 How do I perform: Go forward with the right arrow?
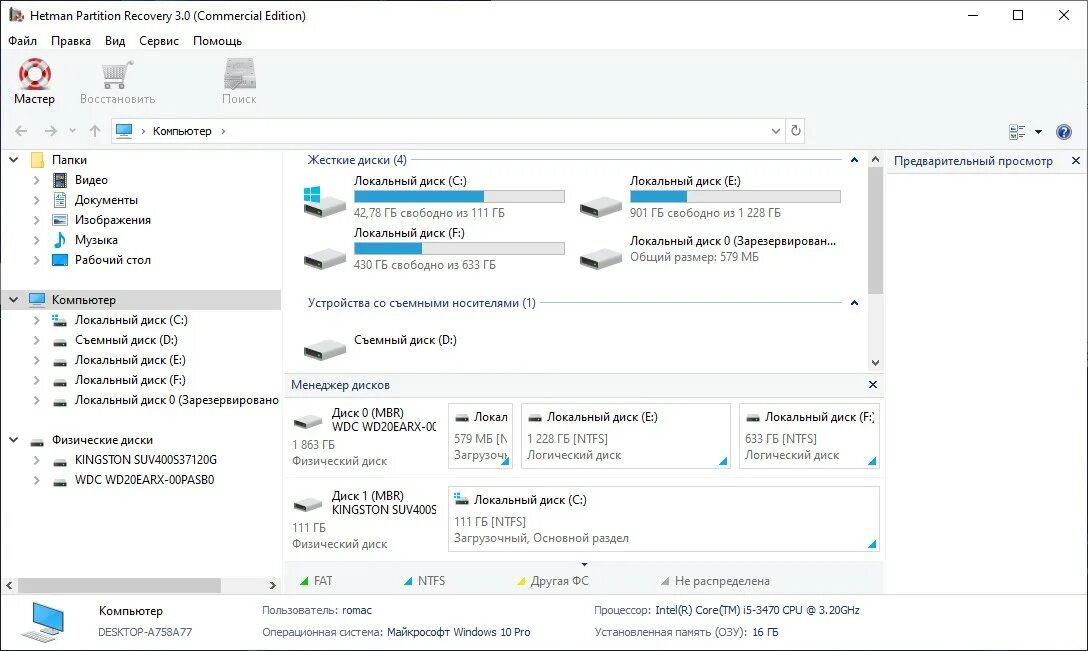pos(51,131)
